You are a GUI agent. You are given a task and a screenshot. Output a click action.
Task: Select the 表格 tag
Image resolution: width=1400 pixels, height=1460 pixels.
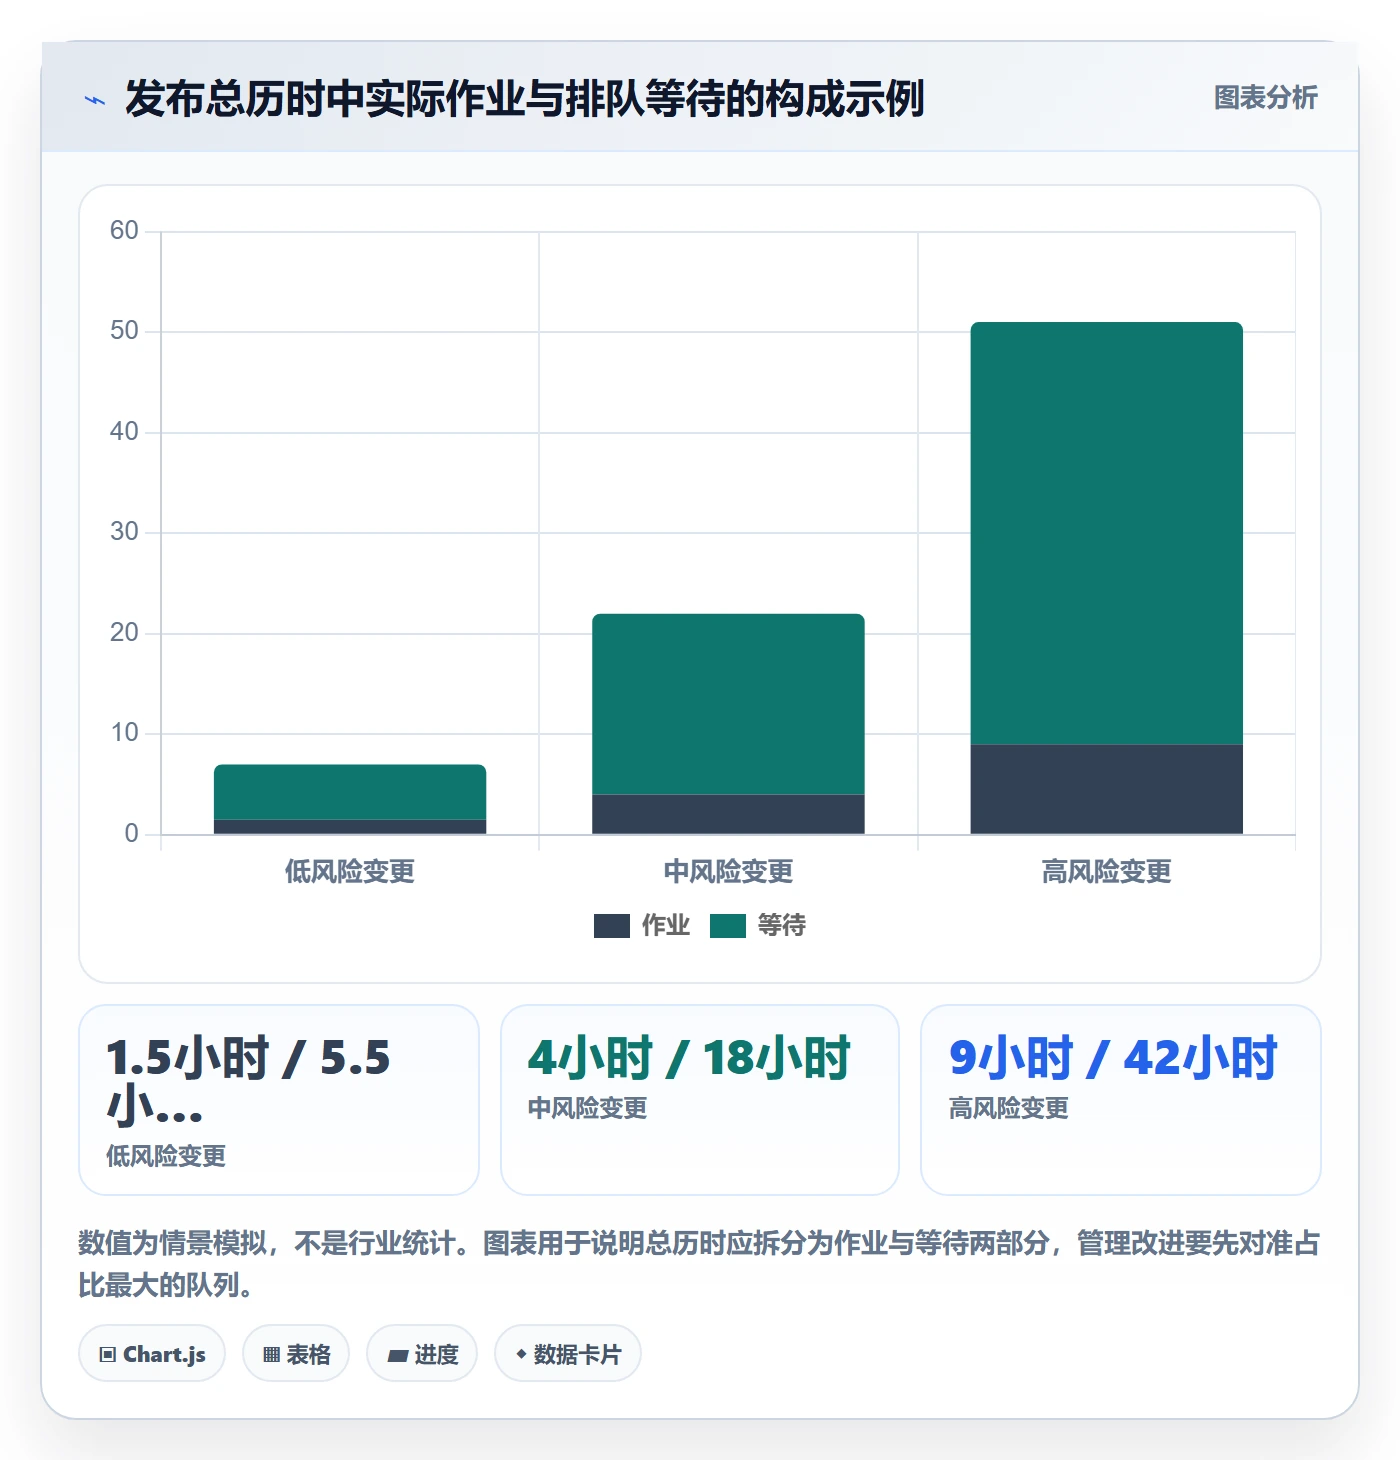tap(296, 1354)
